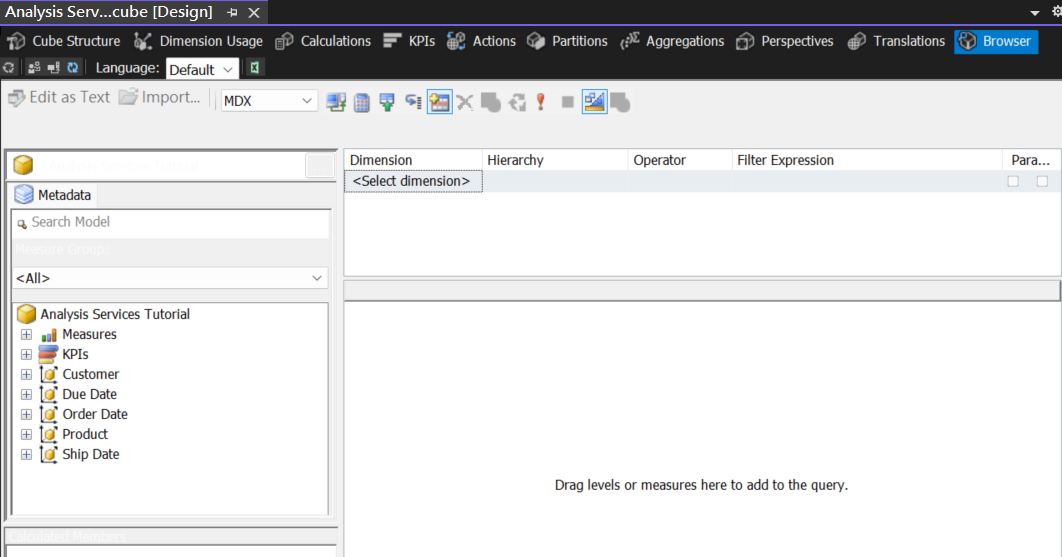Click the Hierarchy column header
Viewport: 1062px width, 557px height.
(555, 161)
